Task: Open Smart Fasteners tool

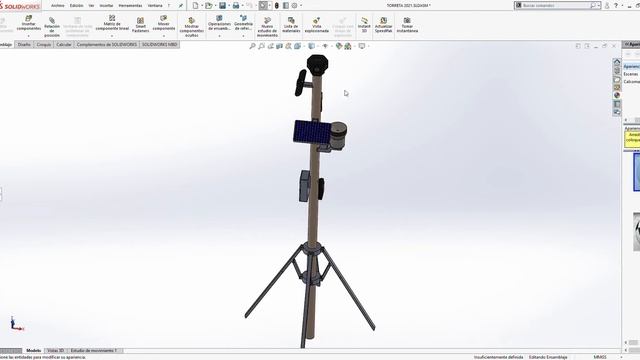Action: point(140,25)
